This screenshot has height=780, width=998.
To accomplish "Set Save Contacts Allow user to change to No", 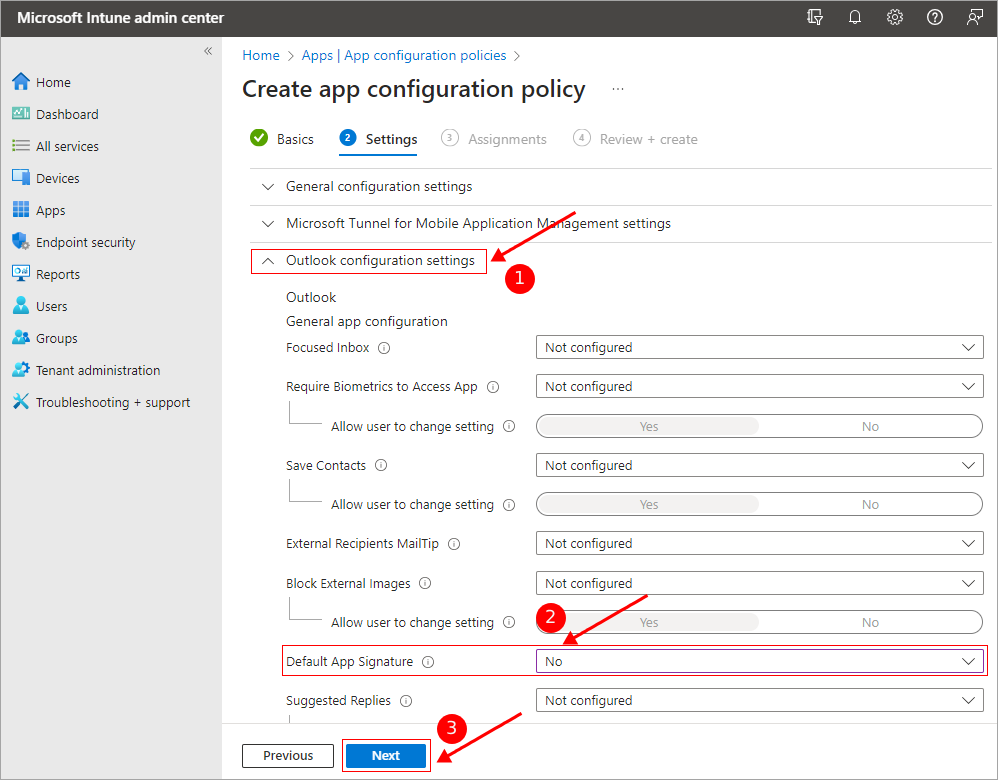I will [x=870, y=504].
